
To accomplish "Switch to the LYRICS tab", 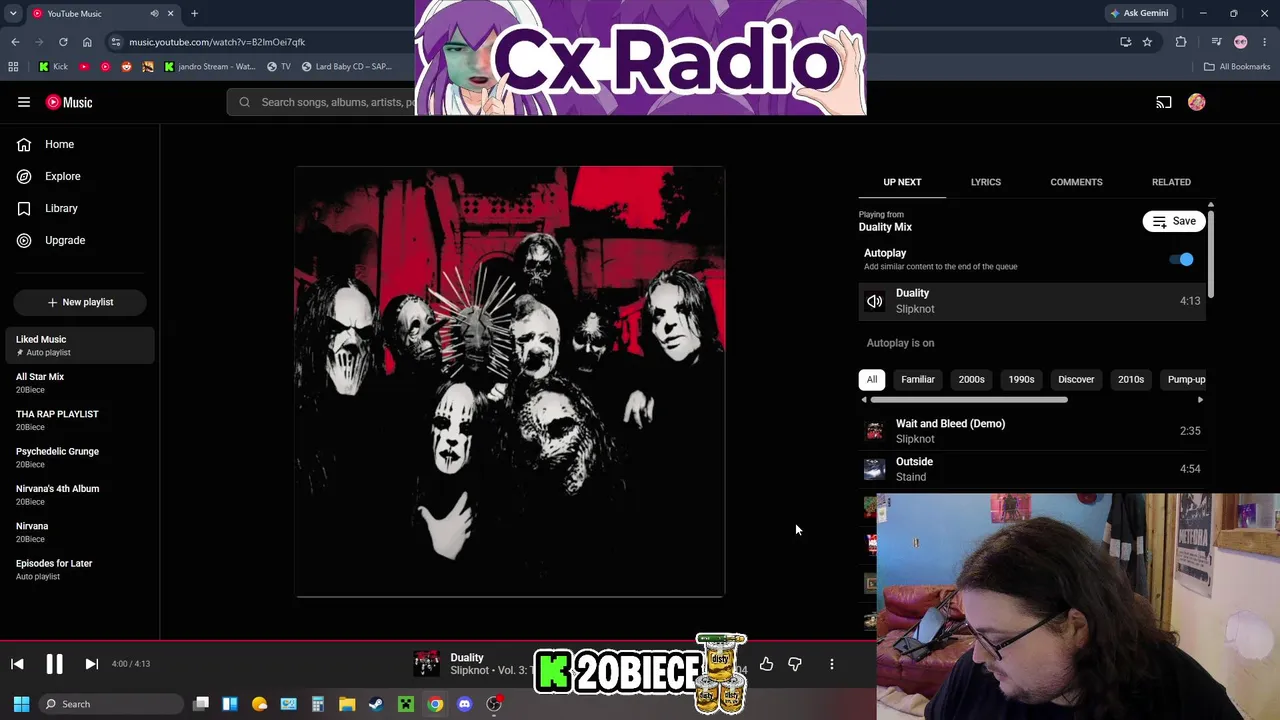I will point(986,182).
